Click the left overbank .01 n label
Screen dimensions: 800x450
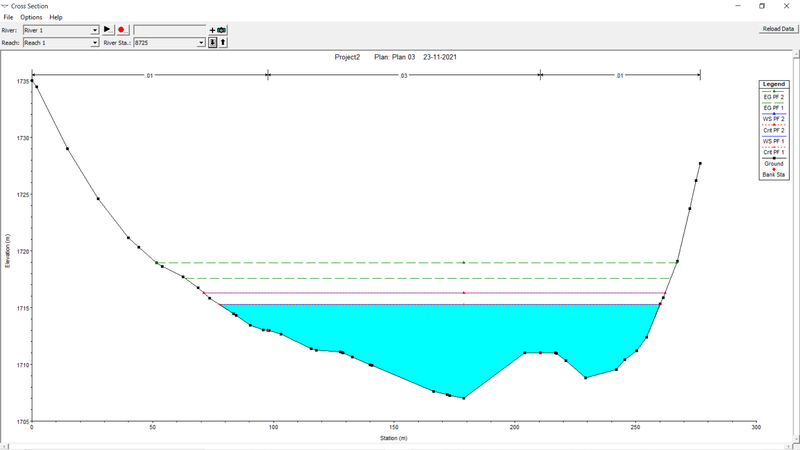tap(149, 76)
